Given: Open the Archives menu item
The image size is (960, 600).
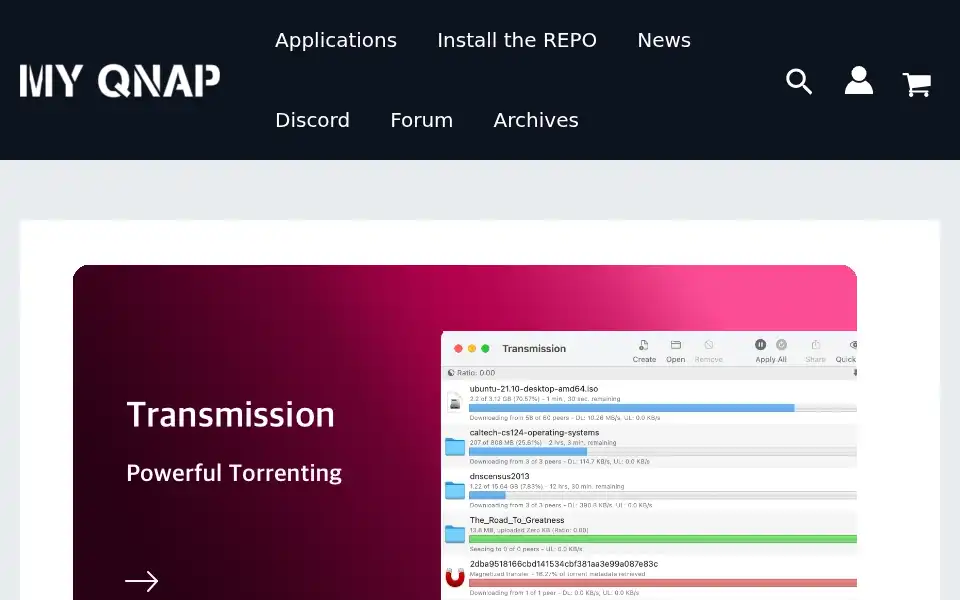Looking at the screenshot, I should [x=536, y=120].
